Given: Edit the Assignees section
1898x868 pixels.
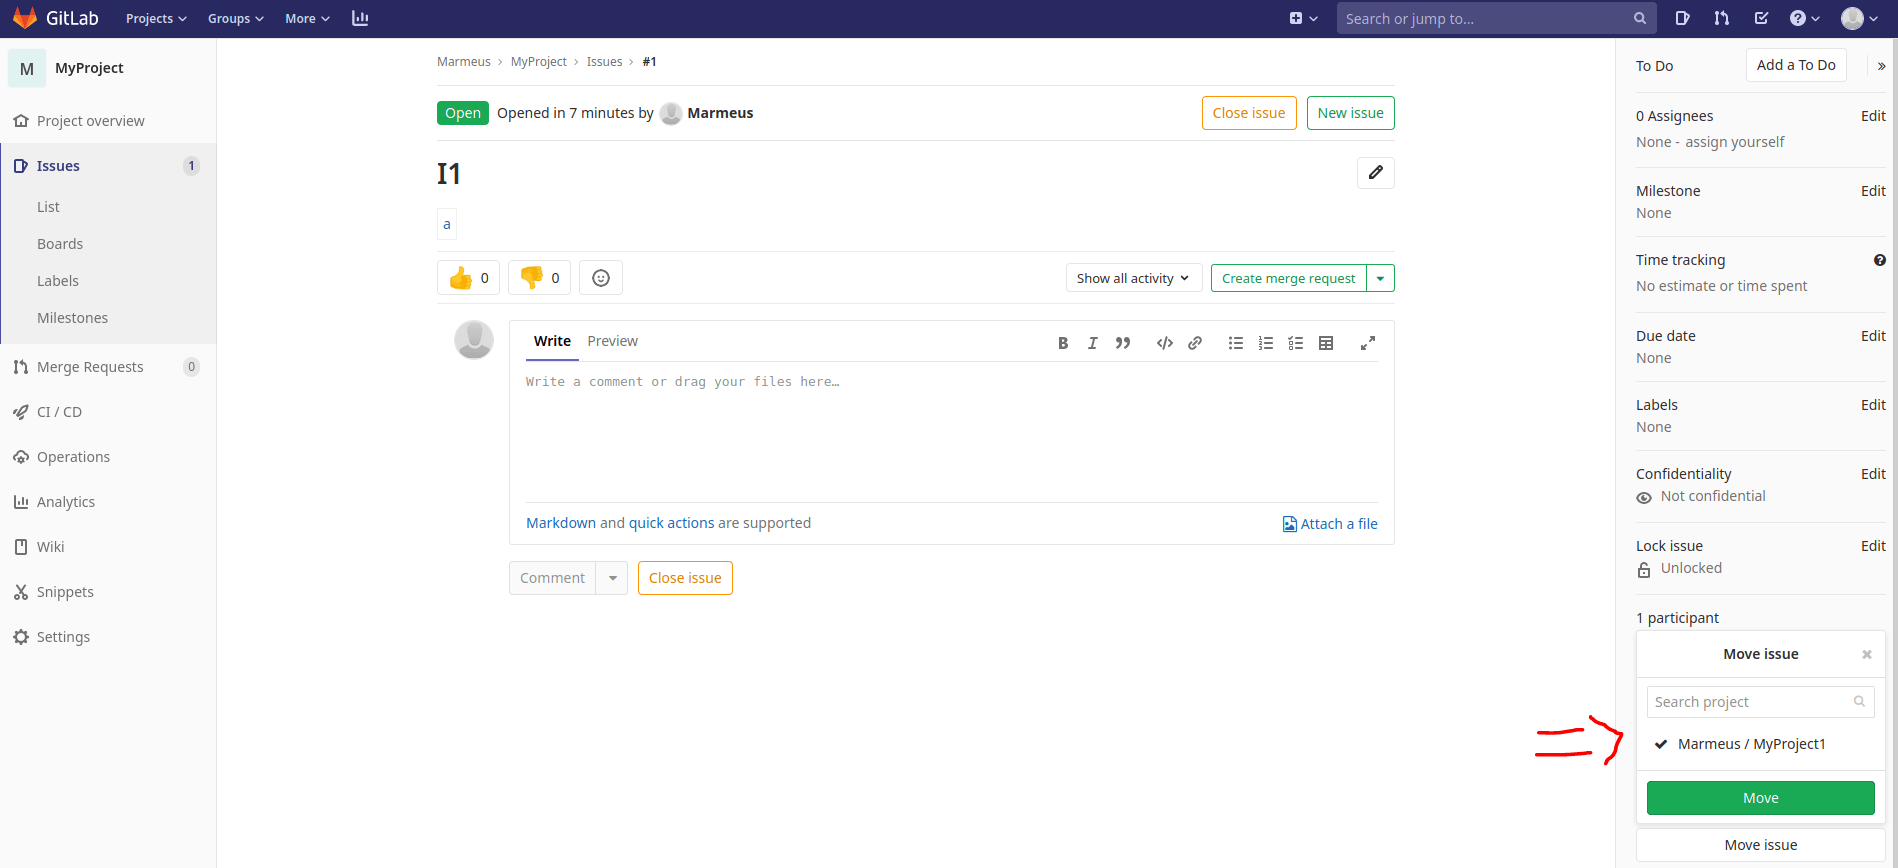Looking at the screenshot, I should click(x=1873, y=116).
